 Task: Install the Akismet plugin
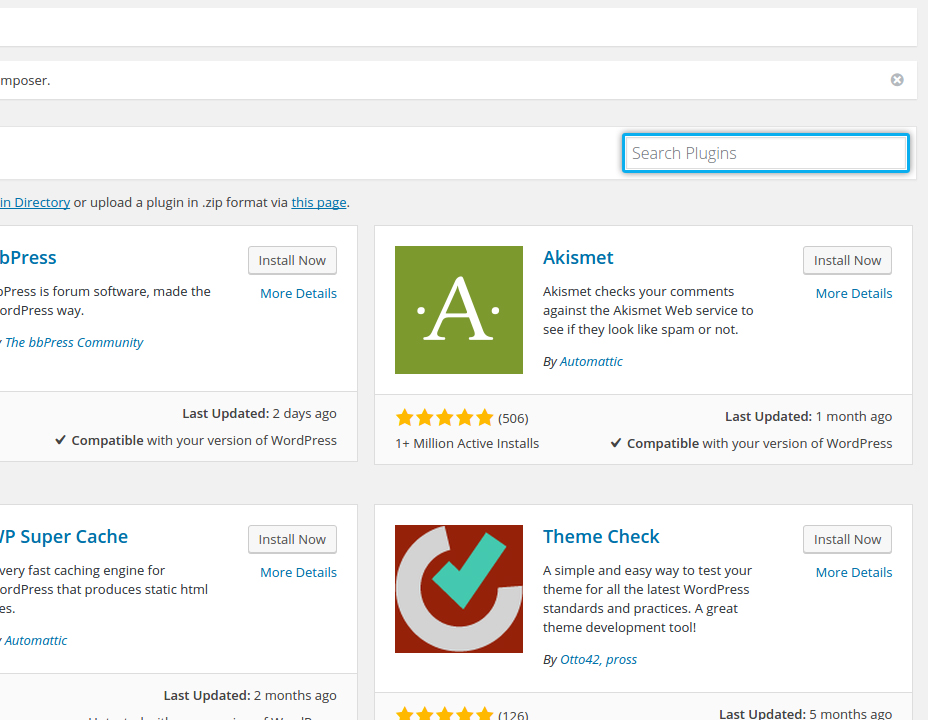coord(847,260)
